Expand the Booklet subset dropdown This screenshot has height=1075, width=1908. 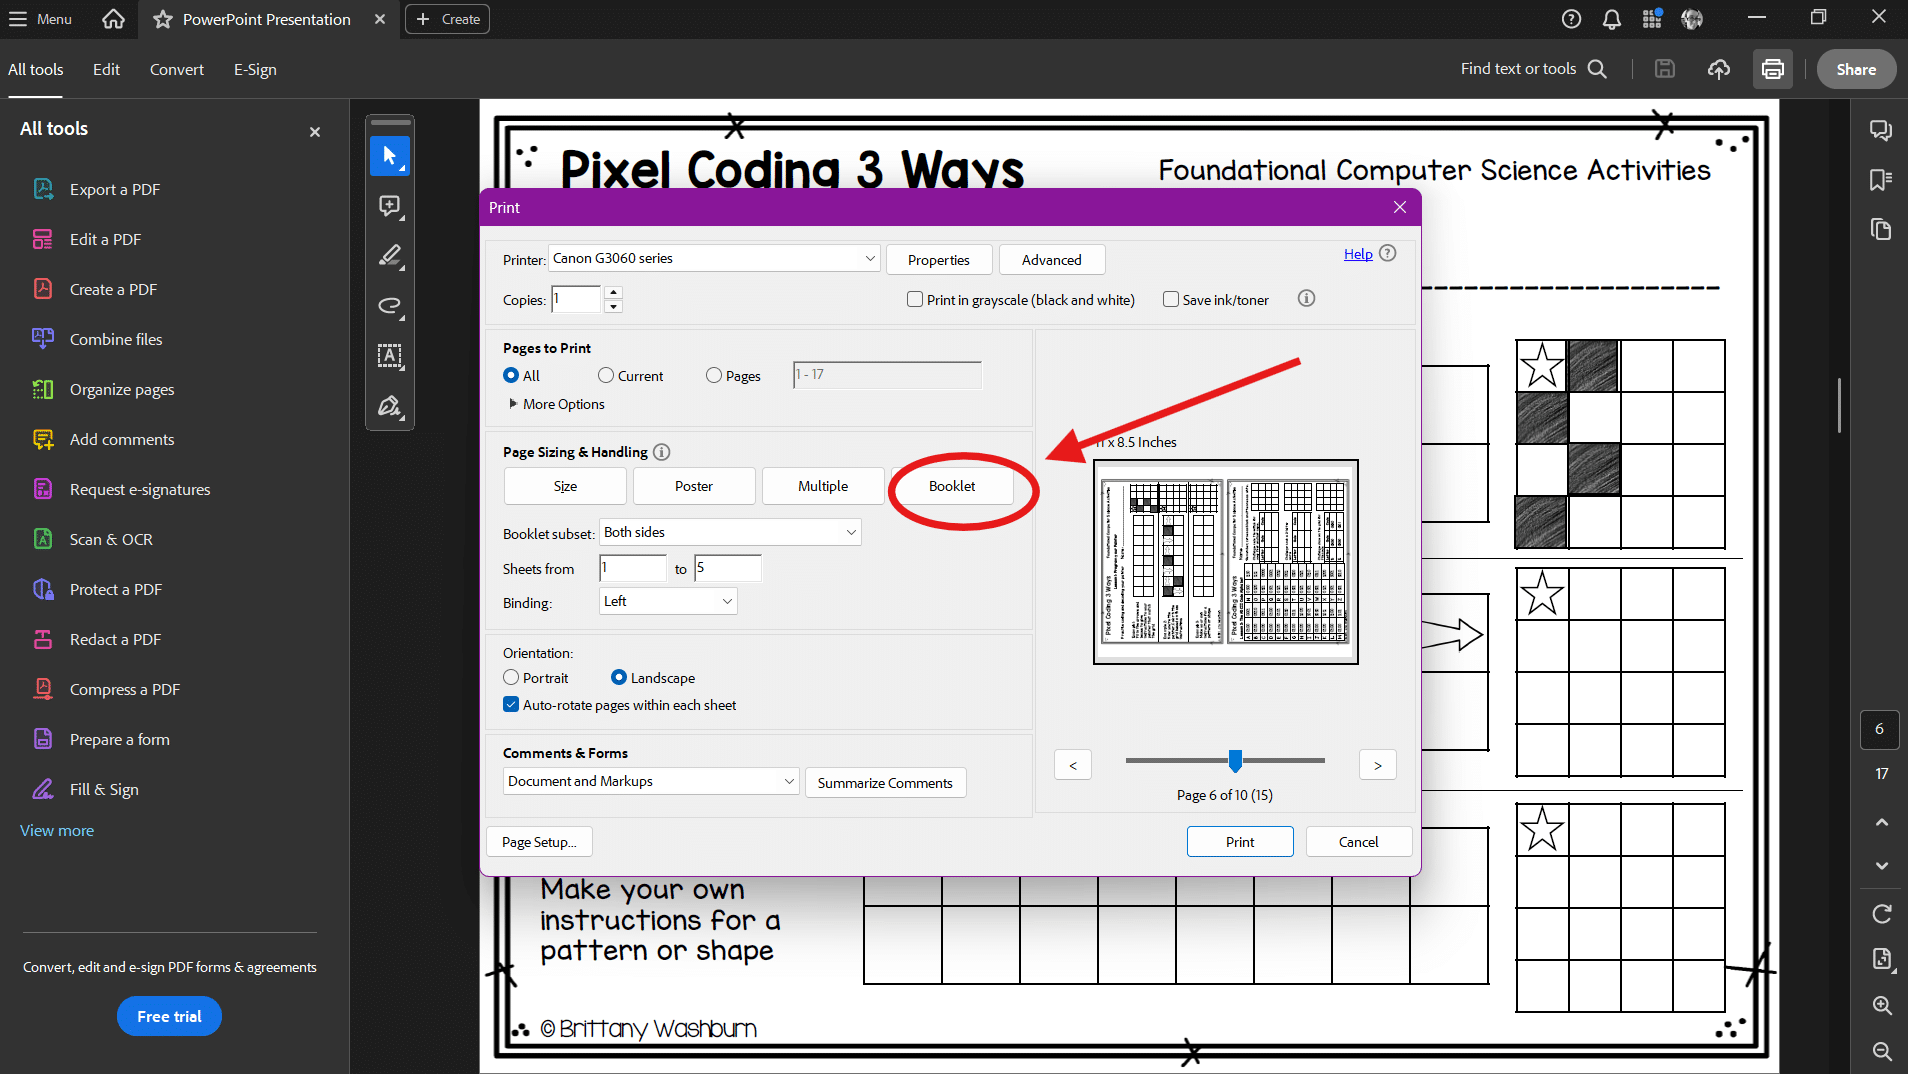[x=730, y=532]
